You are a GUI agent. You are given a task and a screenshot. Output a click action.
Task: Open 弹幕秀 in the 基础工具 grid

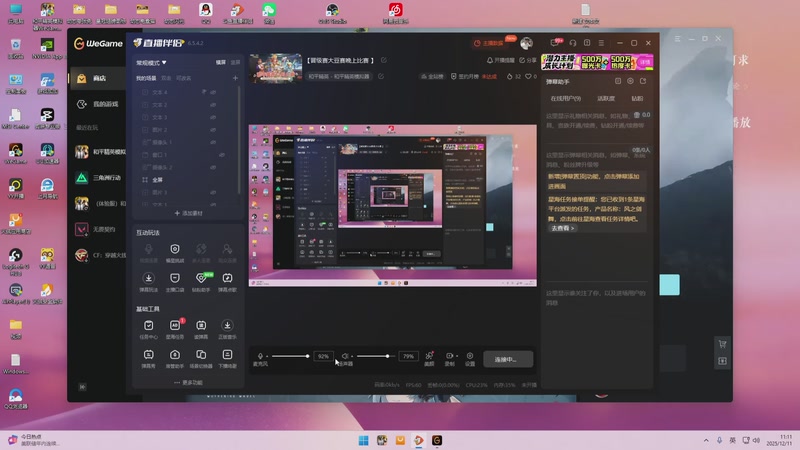148,359
